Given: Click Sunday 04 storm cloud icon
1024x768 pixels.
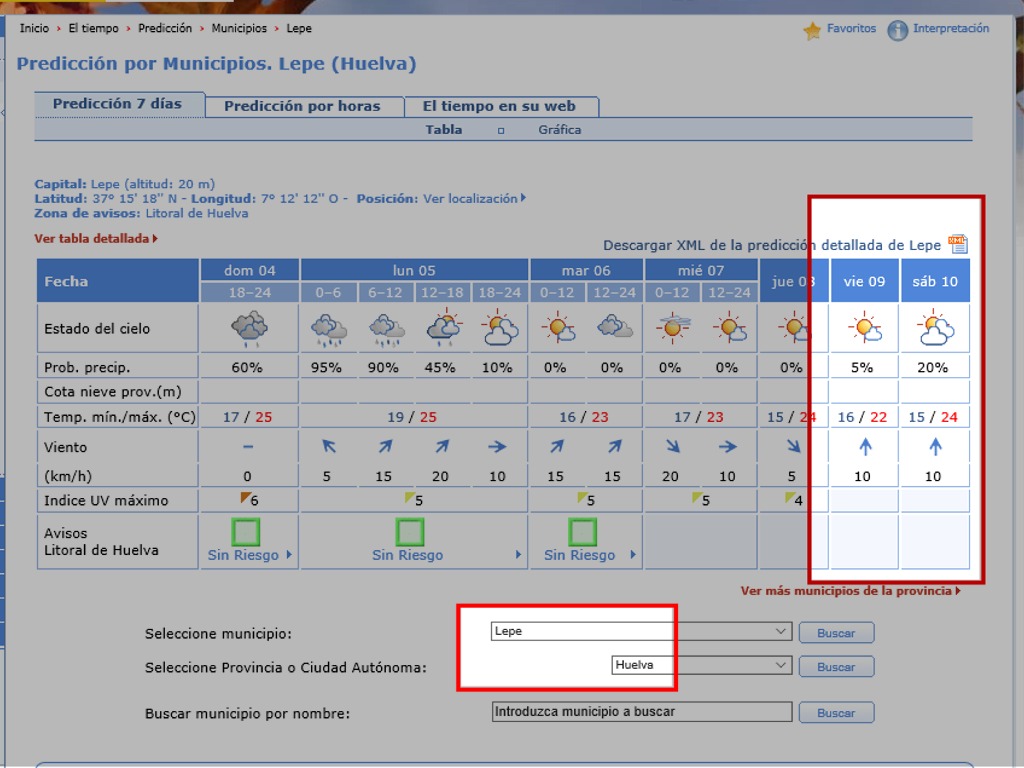Looking at the screenshot, I should click(x=248, y=328).
